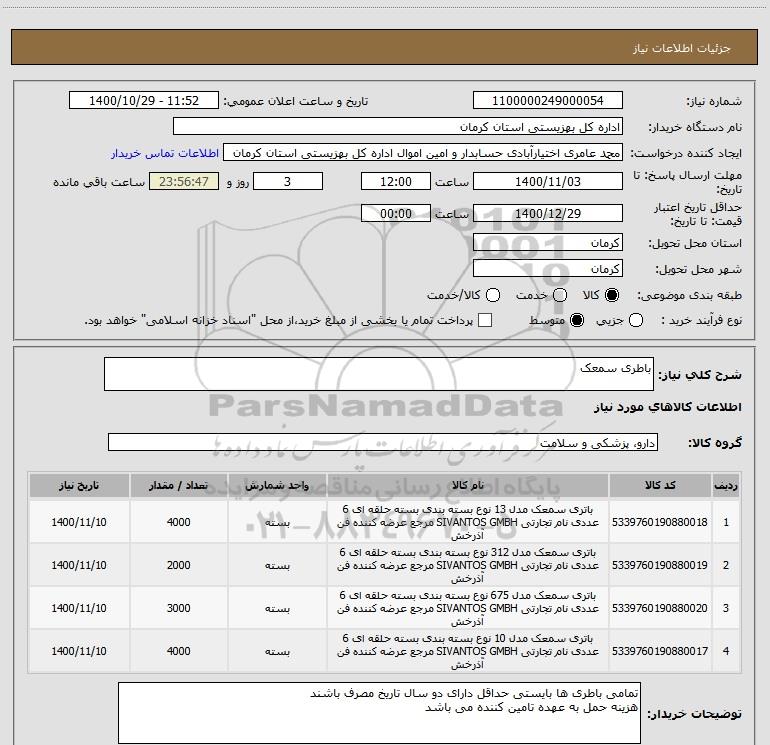Click the public announcement date field 1400/10/29 - 11:52
The image size is (770, 745).
(x=144, y=101)
